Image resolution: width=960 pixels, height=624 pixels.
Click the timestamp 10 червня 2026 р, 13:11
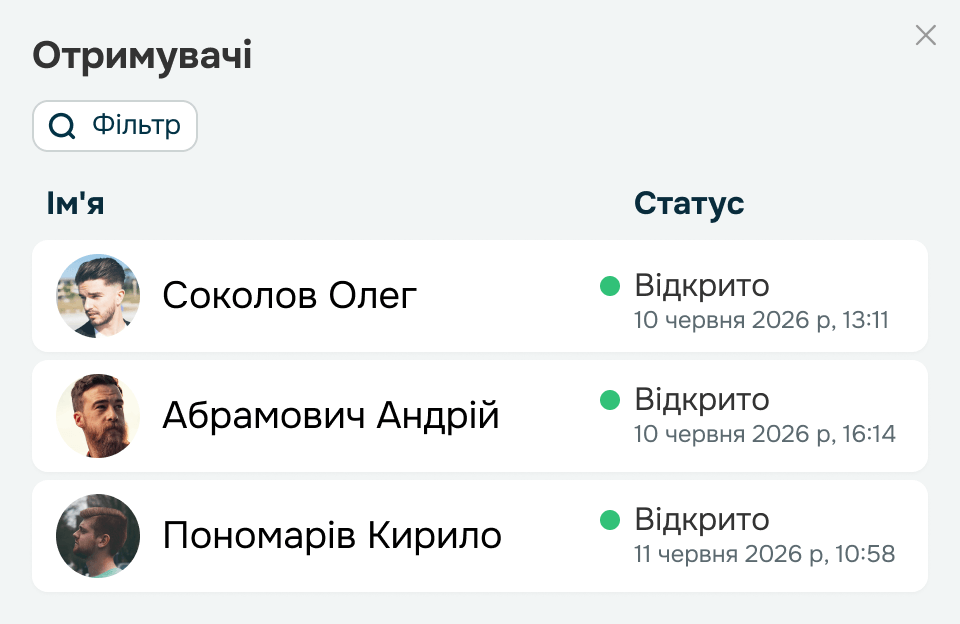tap(761, 320)
